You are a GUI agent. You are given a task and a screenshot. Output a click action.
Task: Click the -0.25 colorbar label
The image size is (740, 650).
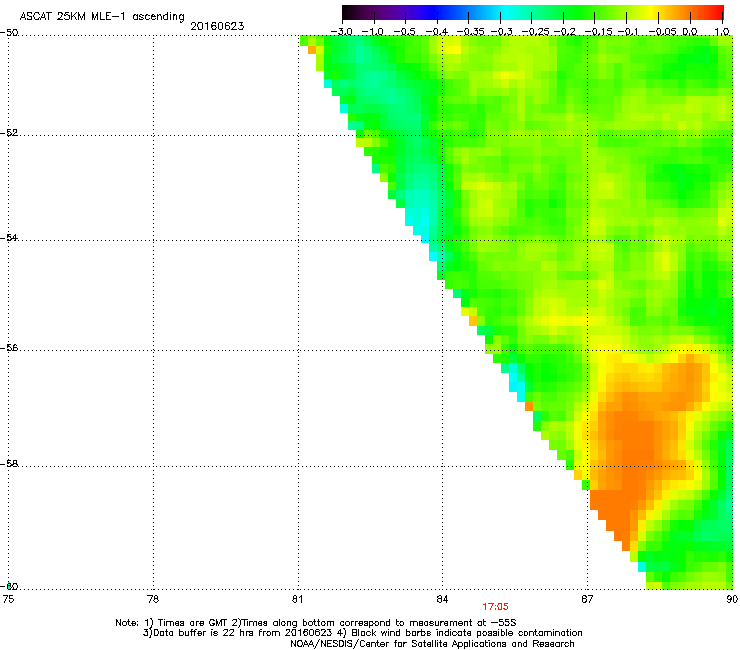535,32
